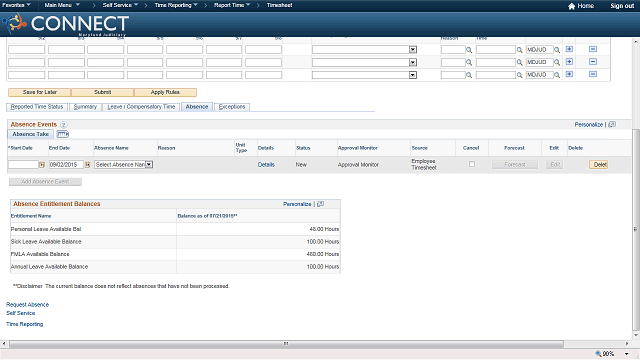This screenshot has height=360, width=640.
Task: Click the Forecast button
Action: click(515, 164)
